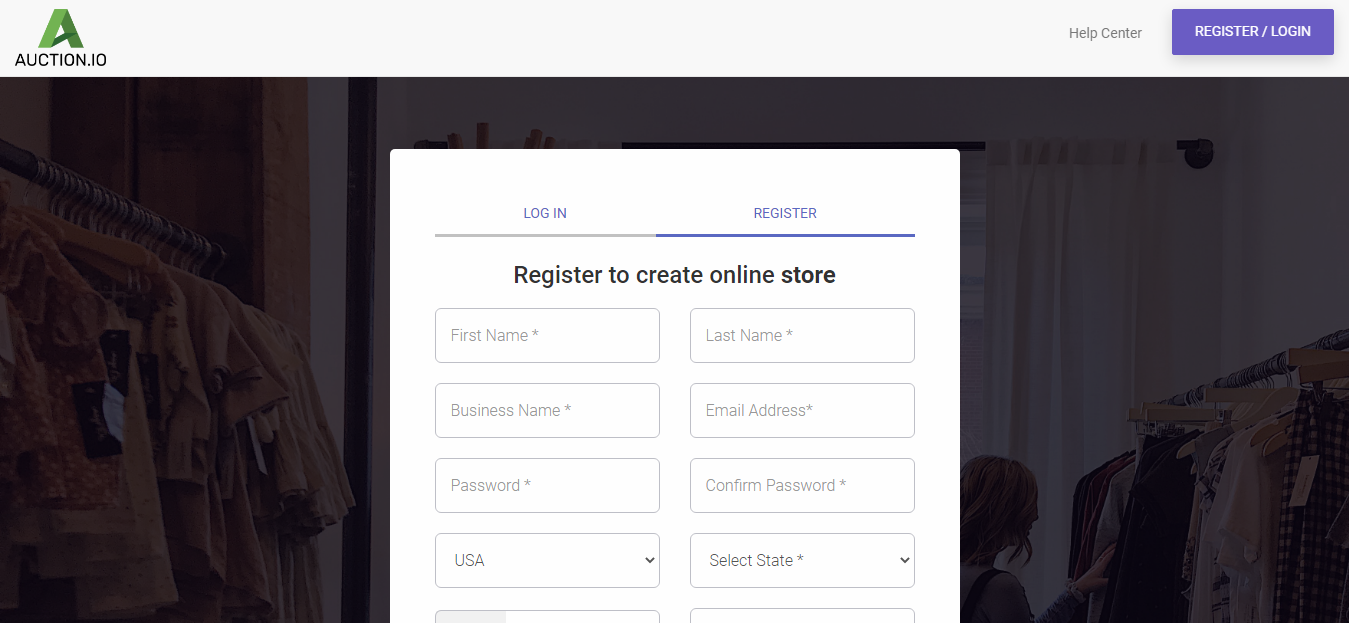The width and height of the screenshot is (1349, 623).
Task: Expand the Select State dropdown
Action: [802, 560]
